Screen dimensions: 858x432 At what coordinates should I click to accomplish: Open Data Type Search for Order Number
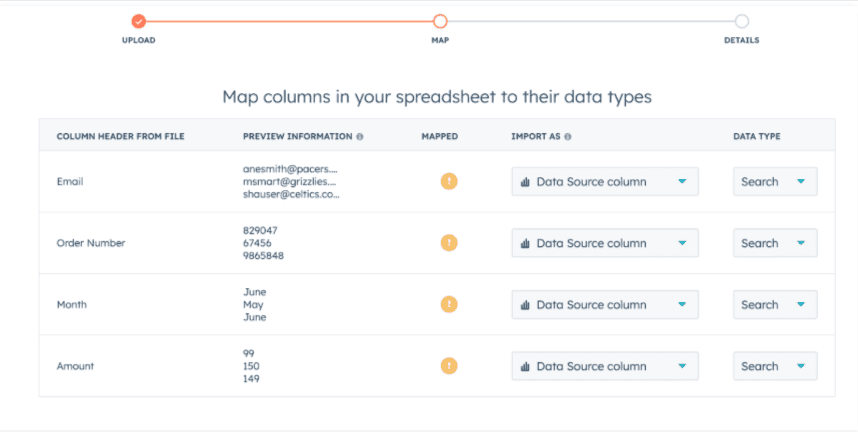774,243
